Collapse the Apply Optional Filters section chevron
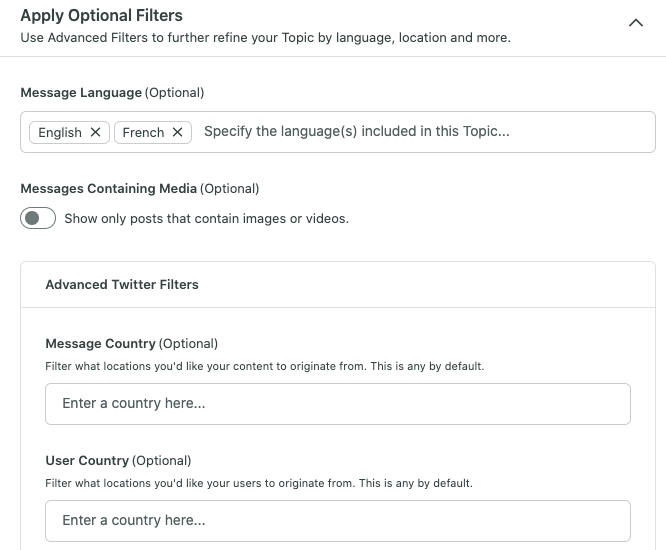Screen dimensions: 666x550 click(x=635, y=23)
